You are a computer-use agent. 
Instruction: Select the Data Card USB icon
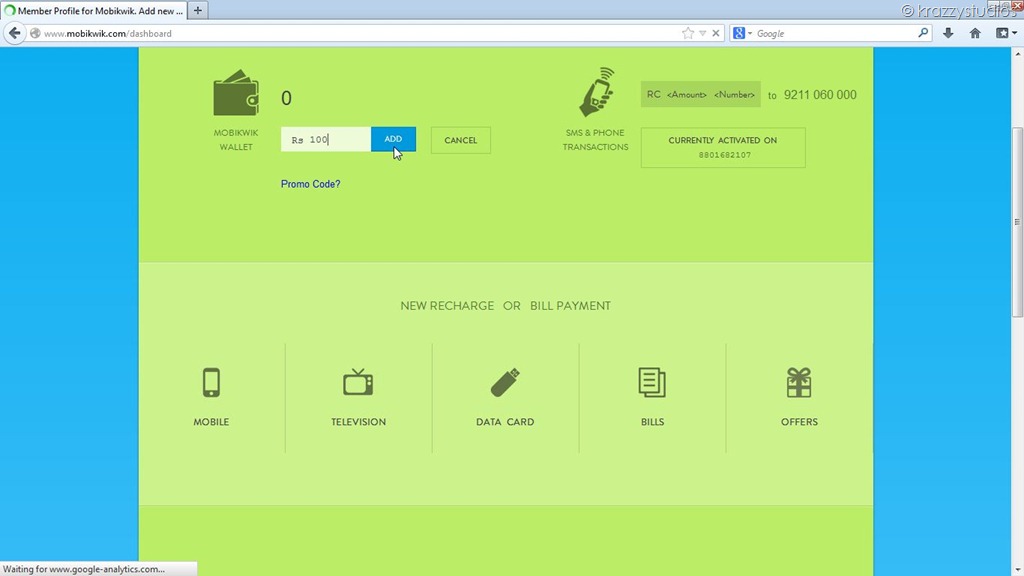click(x=505, y=383)
